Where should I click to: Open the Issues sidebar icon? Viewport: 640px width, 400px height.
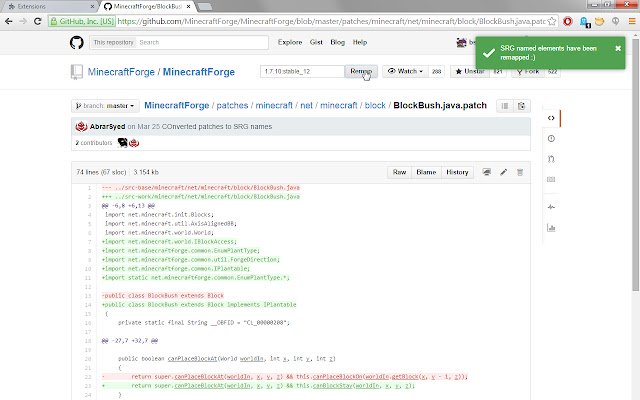(x=551, y=139)
